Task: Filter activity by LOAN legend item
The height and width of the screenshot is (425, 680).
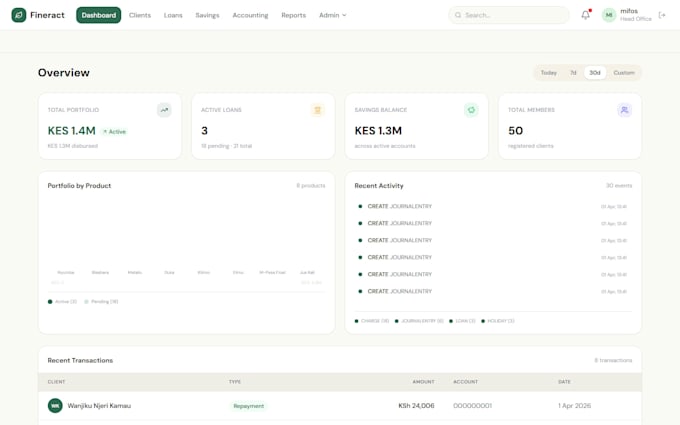Action: click(x=462, y=321)
